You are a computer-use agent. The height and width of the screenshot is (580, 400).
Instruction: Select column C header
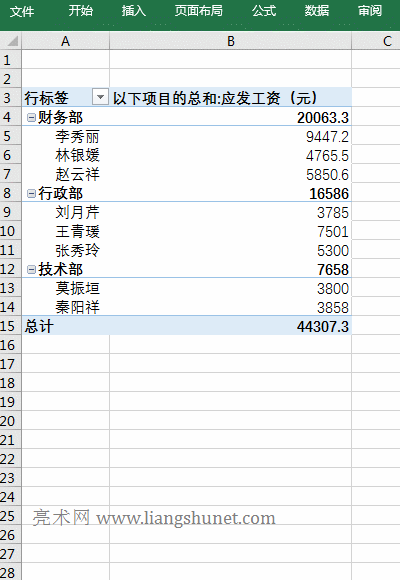376,41
